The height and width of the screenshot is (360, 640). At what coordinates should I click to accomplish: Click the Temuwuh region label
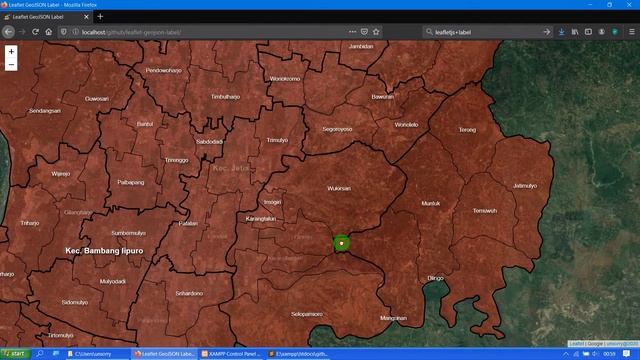pyautogui.click(x=485, y=211)
